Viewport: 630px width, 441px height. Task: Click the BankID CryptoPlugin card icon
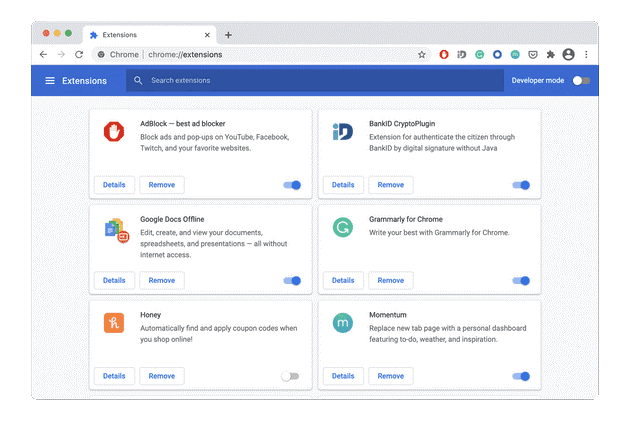pyautogui.click(x=343, y=131)
